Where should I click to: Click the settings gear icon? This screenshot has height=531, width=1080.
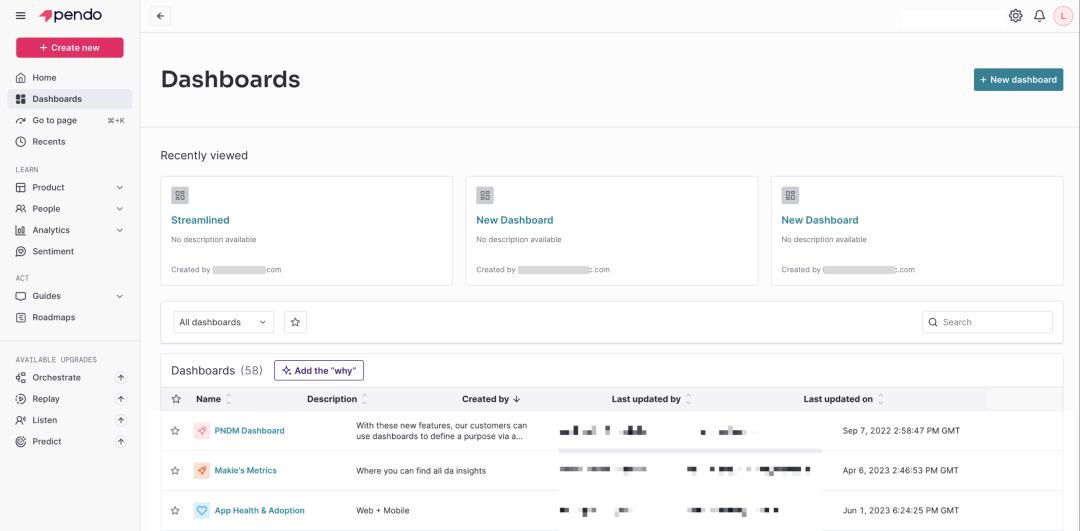tap(1015, 16)
